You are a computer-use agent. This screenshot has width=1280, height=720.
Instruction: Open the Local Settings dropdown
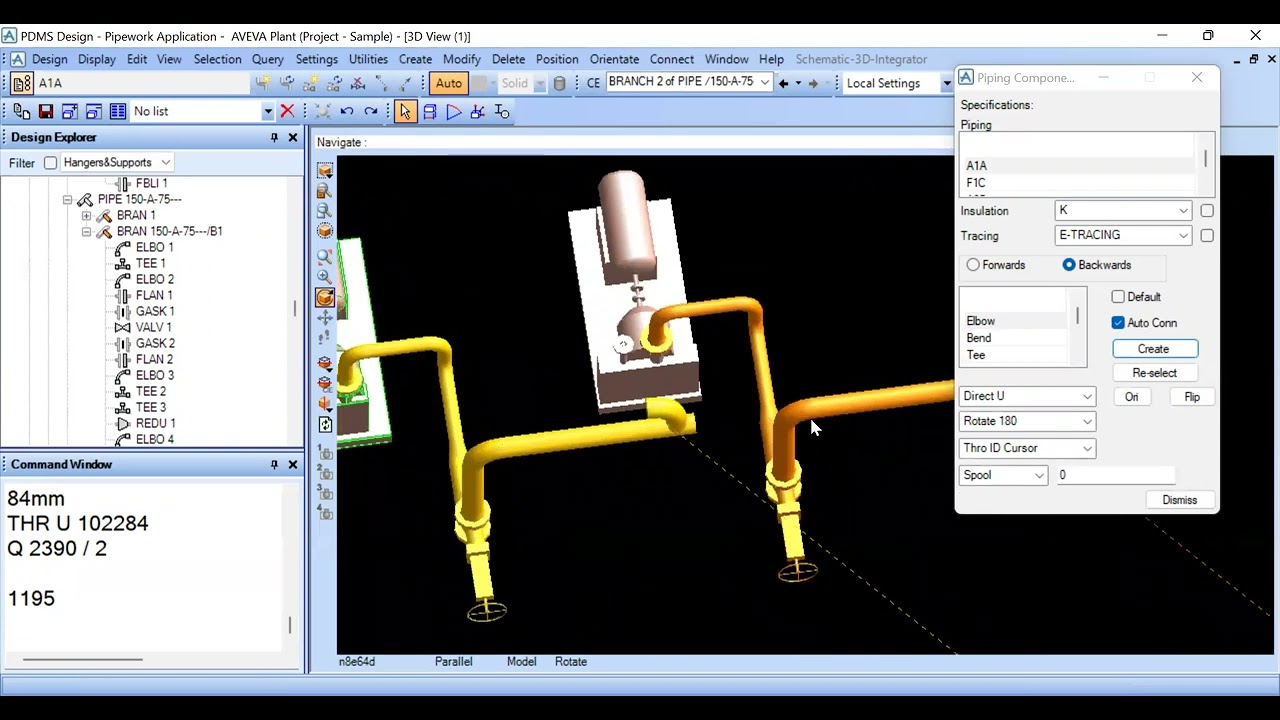pyautogui.click(x=946, y=83)
